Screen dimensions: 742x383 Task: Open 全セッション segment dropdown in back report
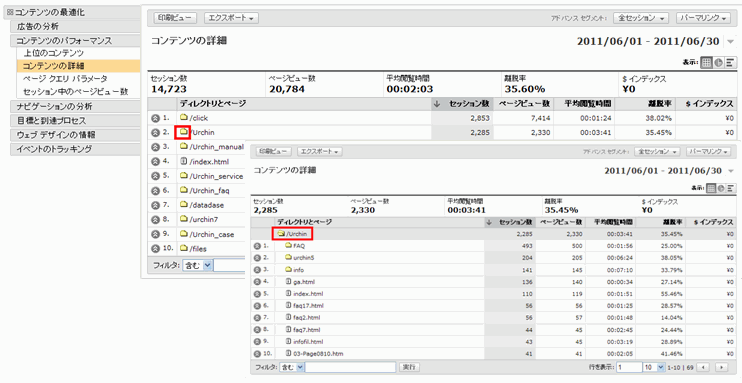coord(641,18)
